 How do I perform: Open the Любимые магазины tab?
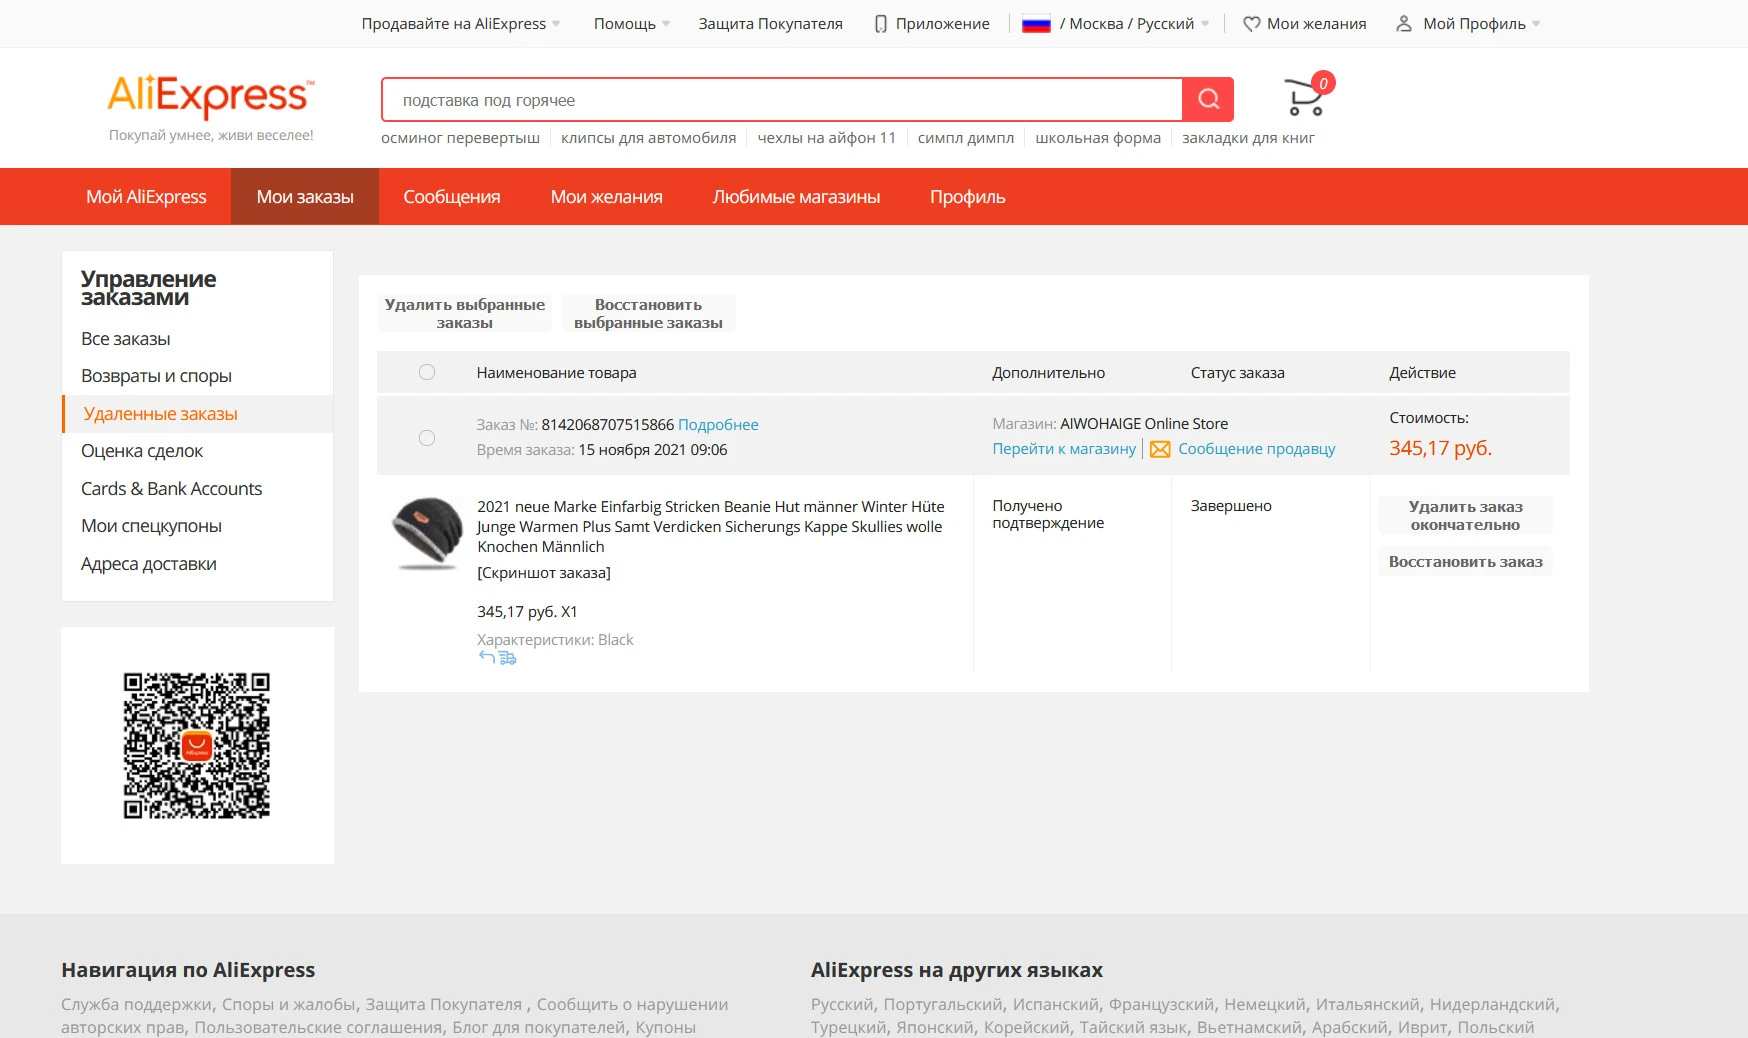[796, 197]
